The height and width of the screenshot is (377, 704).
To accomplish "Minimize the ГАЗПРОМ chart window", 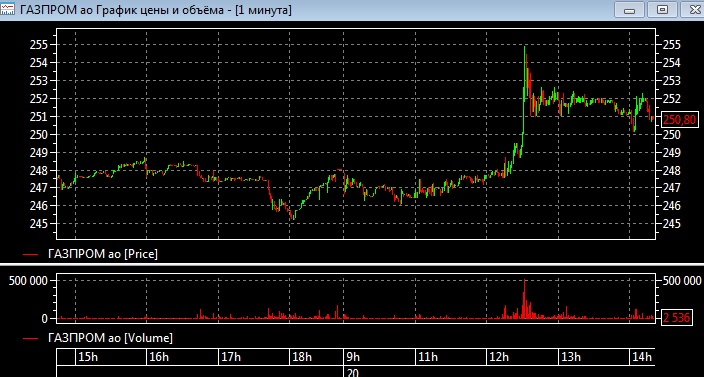I will click(x=630, y=9).
